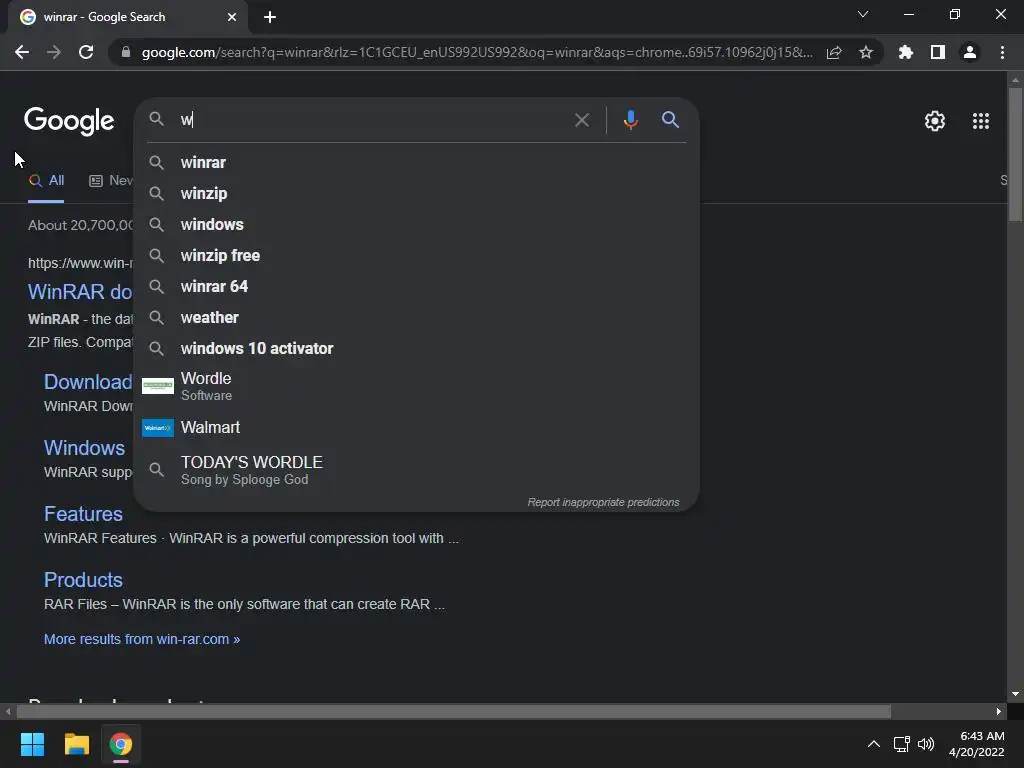The height and width of the screenshot is (768, 1024).
Task: Reload the current page
Action: click(86, 52)
